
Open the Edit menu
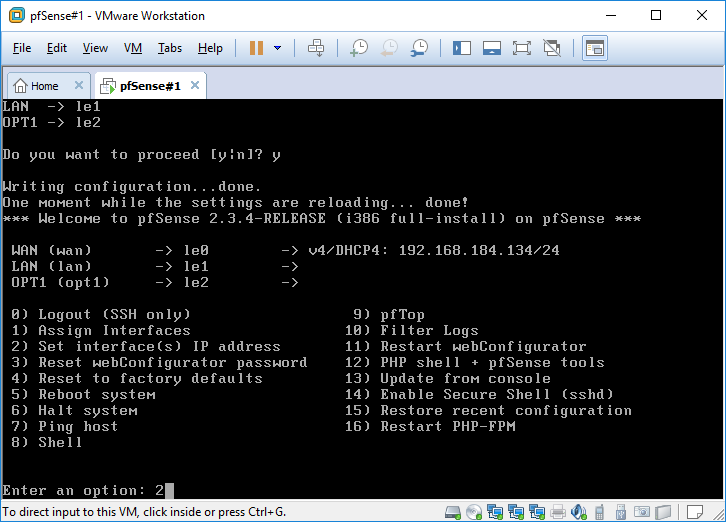point(56,48)
